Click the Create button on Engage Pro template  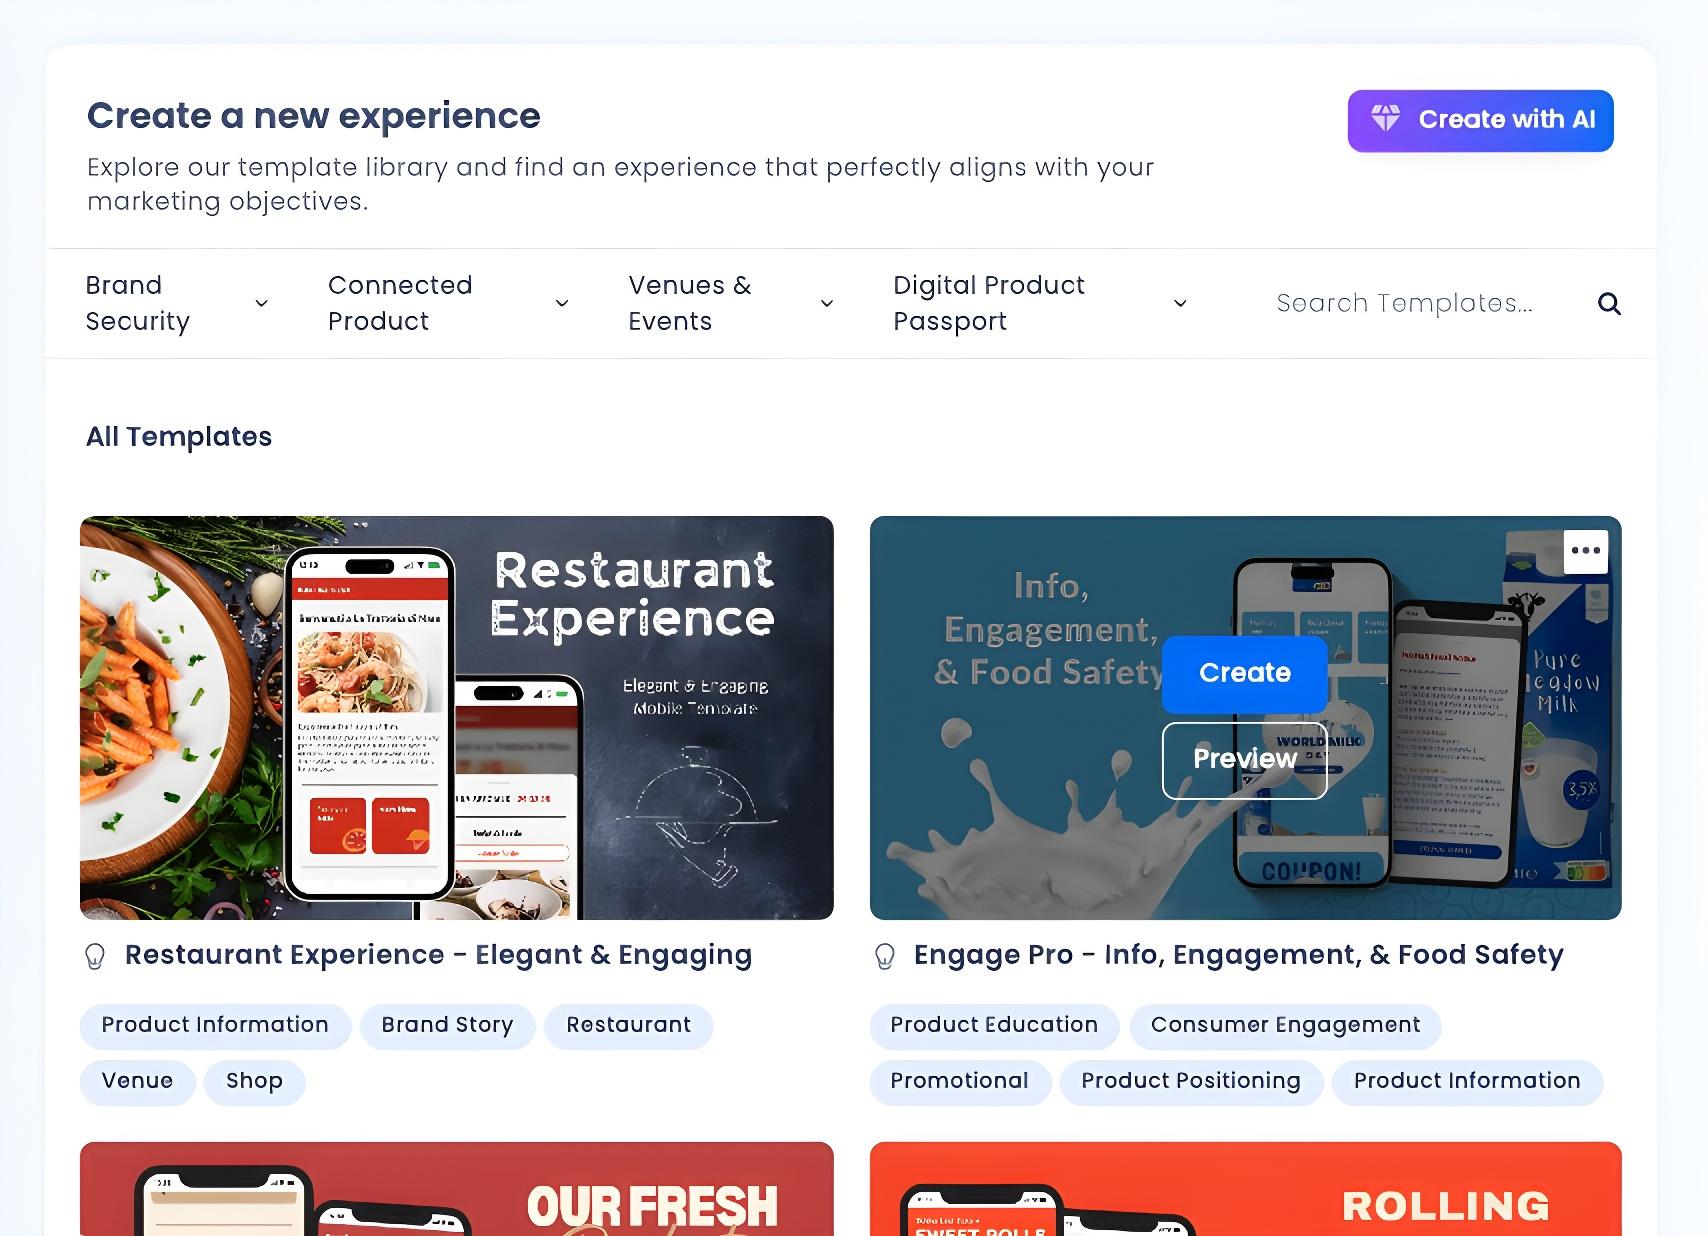tap(1245, 673)
